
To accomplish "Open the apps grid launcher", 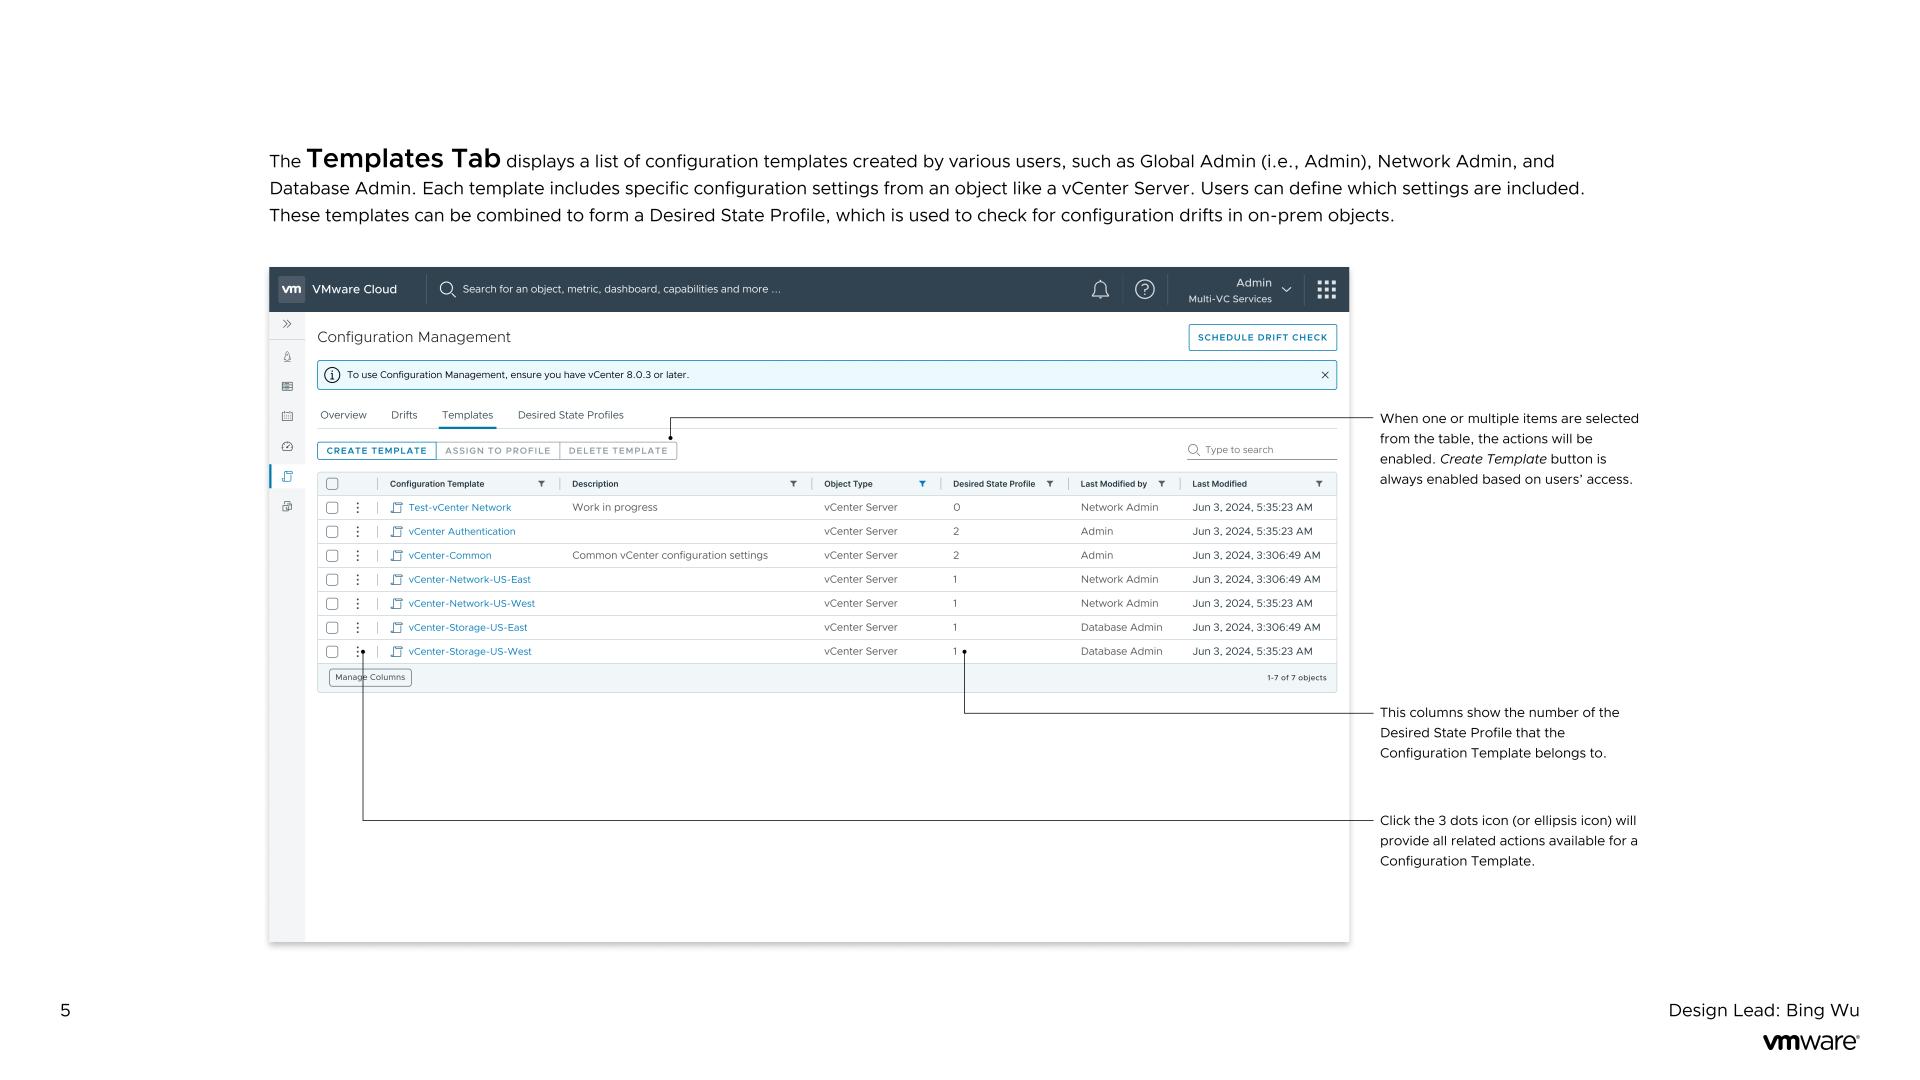I will coord(1326,289).
